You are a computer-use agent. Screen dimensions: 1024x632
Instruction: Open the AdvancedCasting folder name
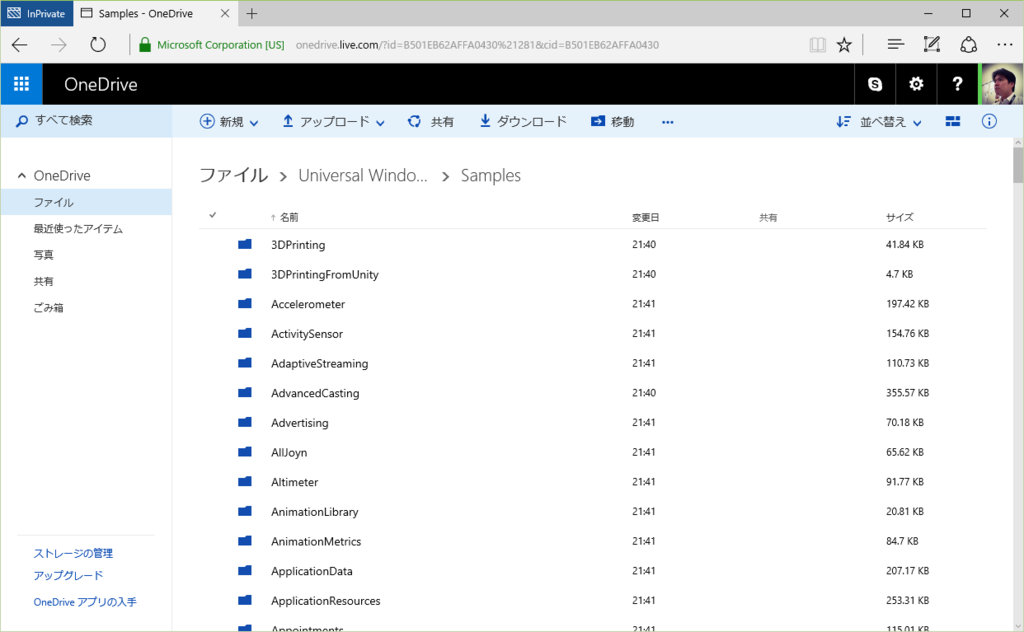pyautogui.click(x=315, y=393)
